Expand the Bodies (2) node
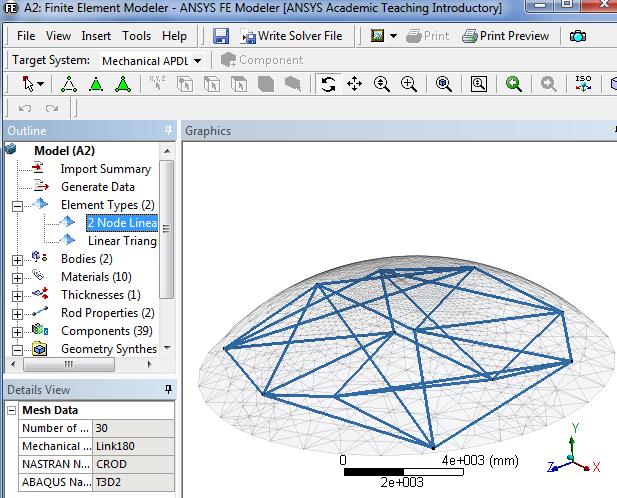Image resolution: width=617 pixels, height=498 pixels. pyautogui.click(x=17, y=260)
